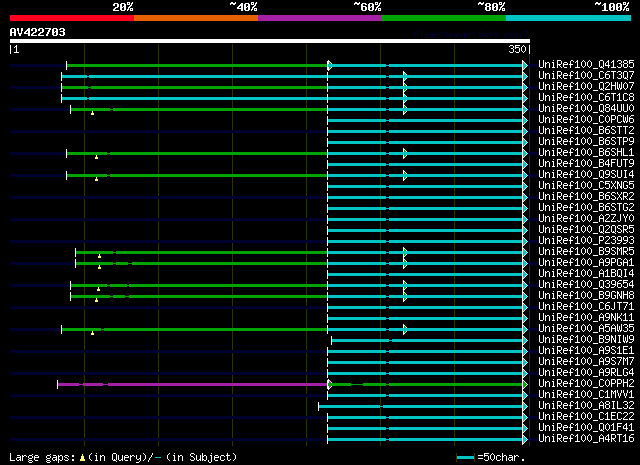The width and height of the screenshot is (640, 465).
Task: Click the cyan 50char scale bar in legend
Action: (465, 457)
